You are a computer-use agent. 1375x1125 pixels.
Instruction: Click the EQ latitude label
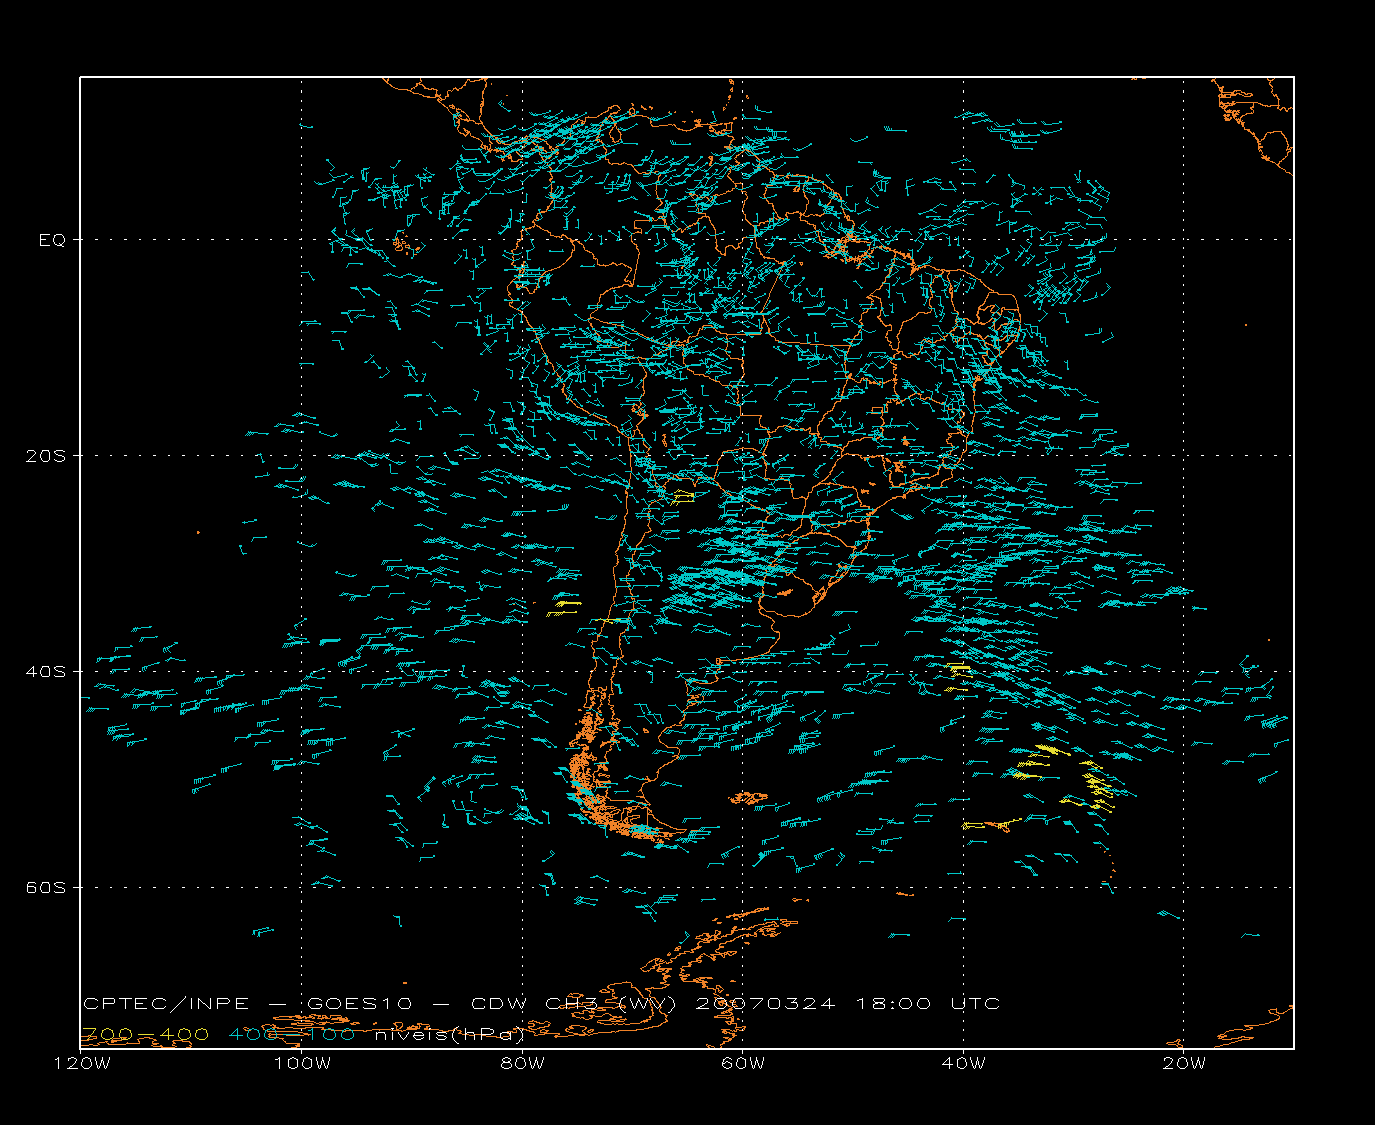tap(52, 240)
